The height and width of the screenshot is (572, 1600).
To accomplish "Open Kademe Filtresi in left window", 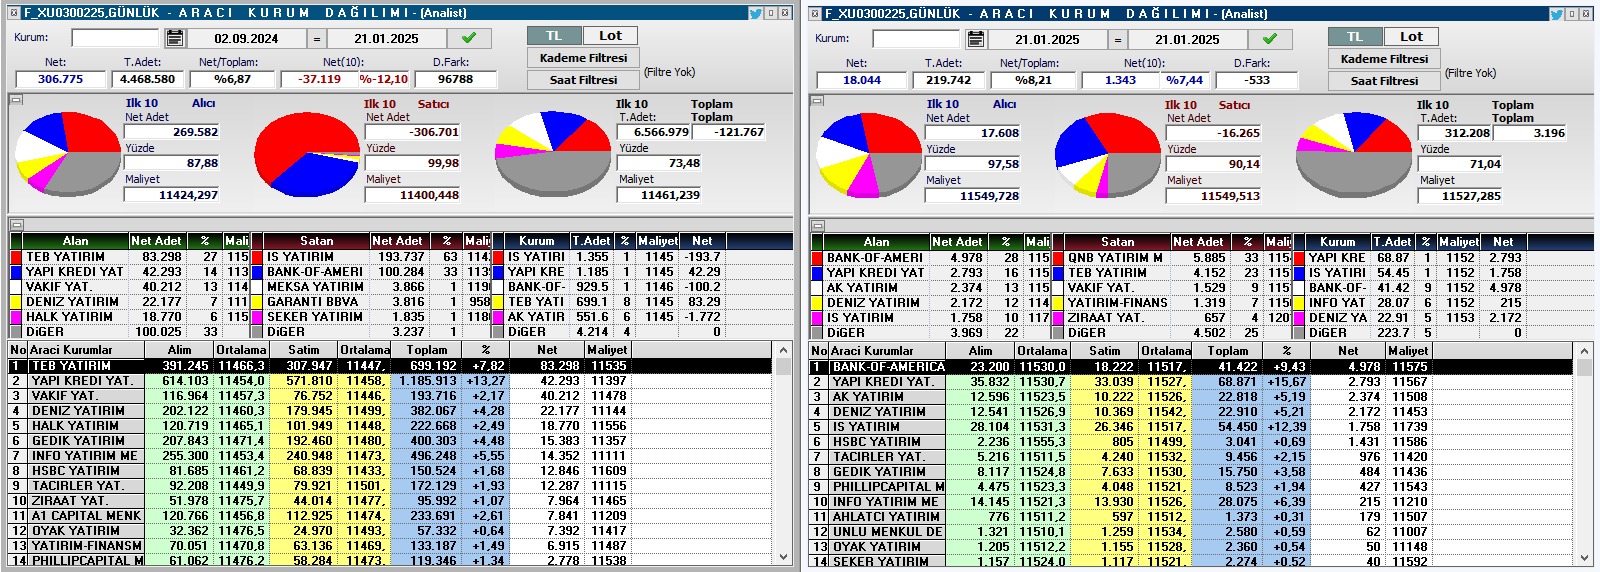I will pyautogui.click(x=583, y=58).
